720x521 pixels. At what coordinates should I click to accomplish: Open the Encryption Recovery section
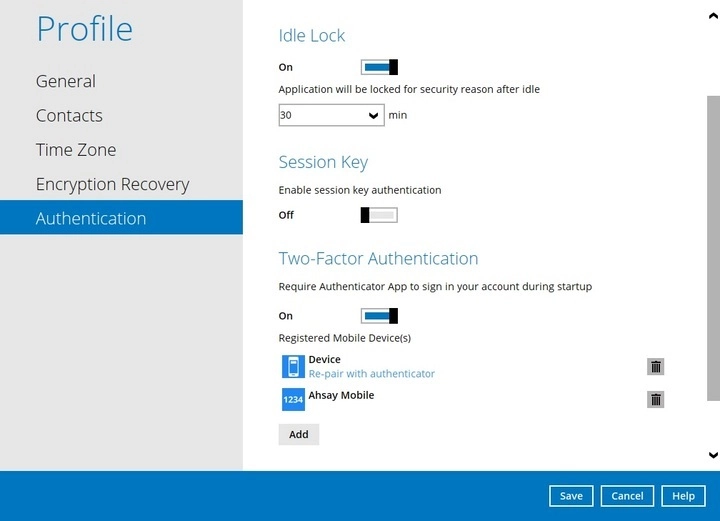pyautogui.click(x=112, y=184)
